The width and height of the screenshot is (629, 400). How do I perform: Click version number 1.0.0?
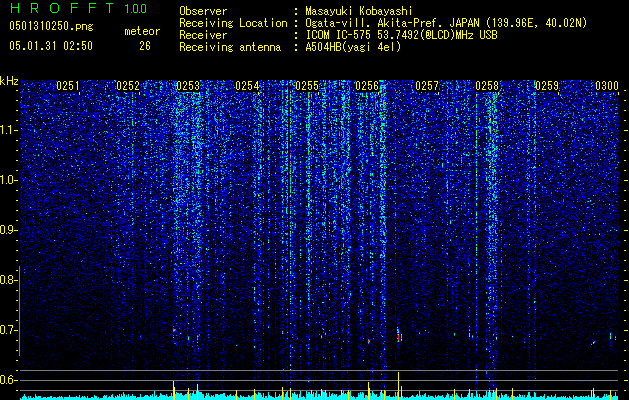coord(136,9)
